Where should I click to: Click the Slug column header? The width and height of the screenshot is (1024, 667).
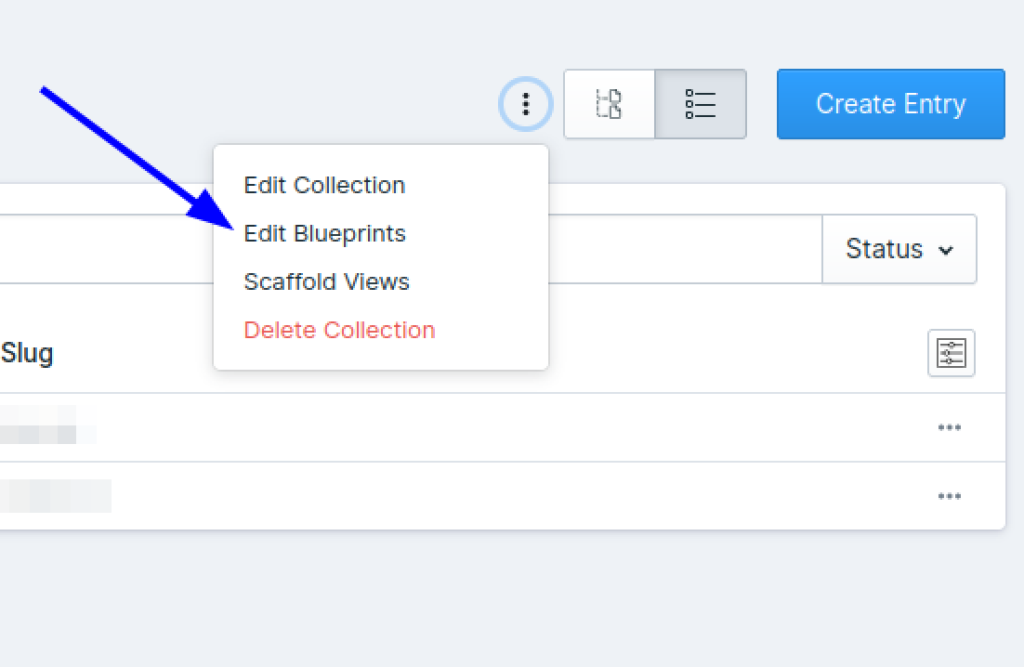(x=27, y=353)
